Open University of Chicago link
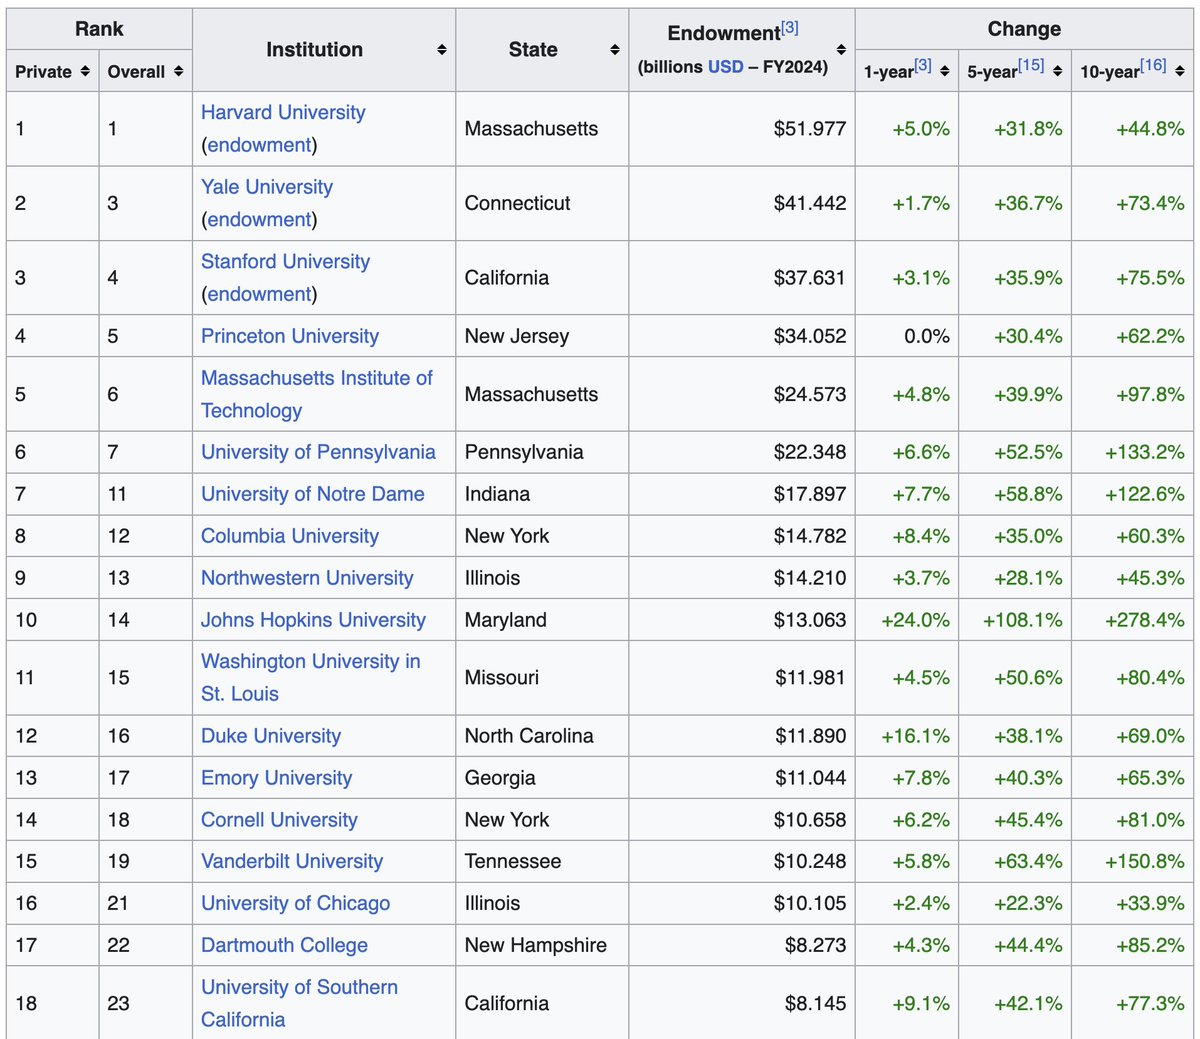The image size is (1200, 1039). point(295,903)
